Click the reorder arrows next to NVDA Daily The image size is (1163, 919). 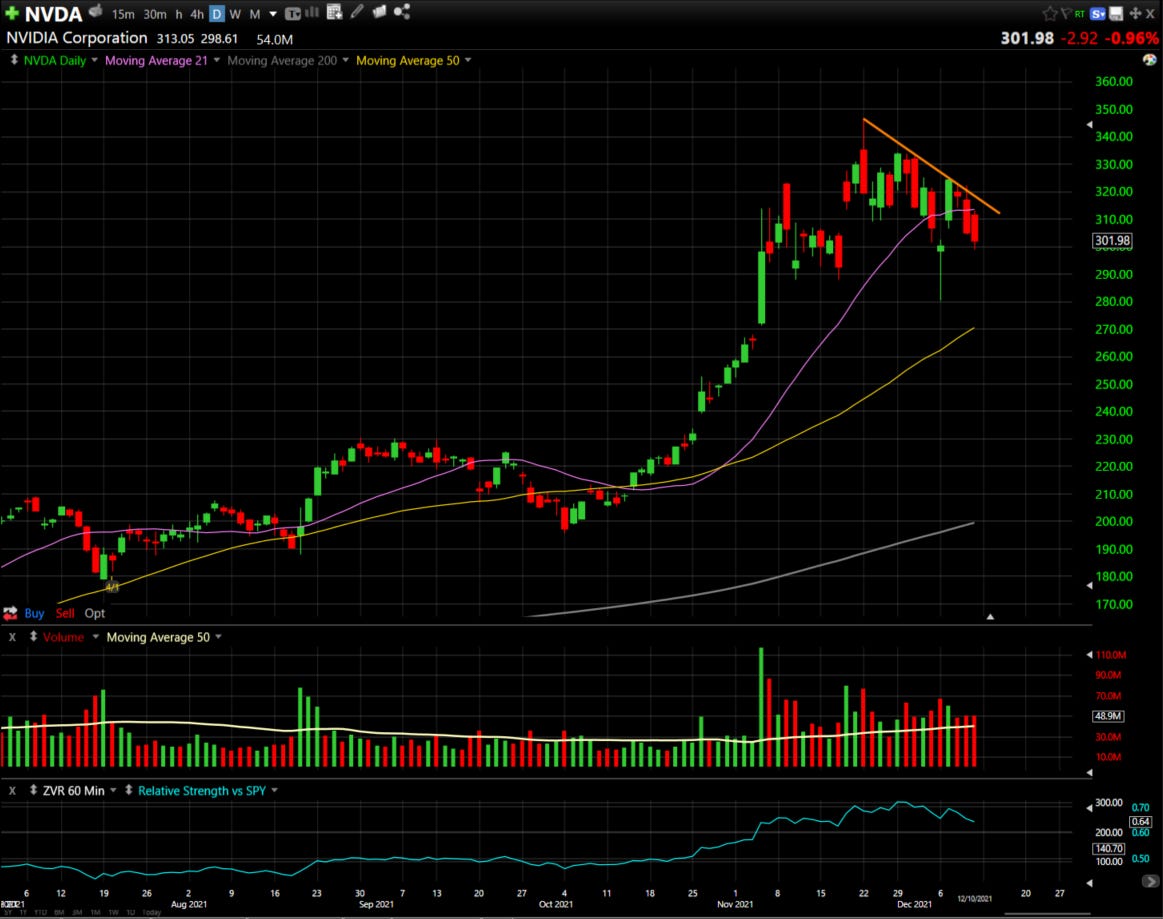[x=13, y=59]
